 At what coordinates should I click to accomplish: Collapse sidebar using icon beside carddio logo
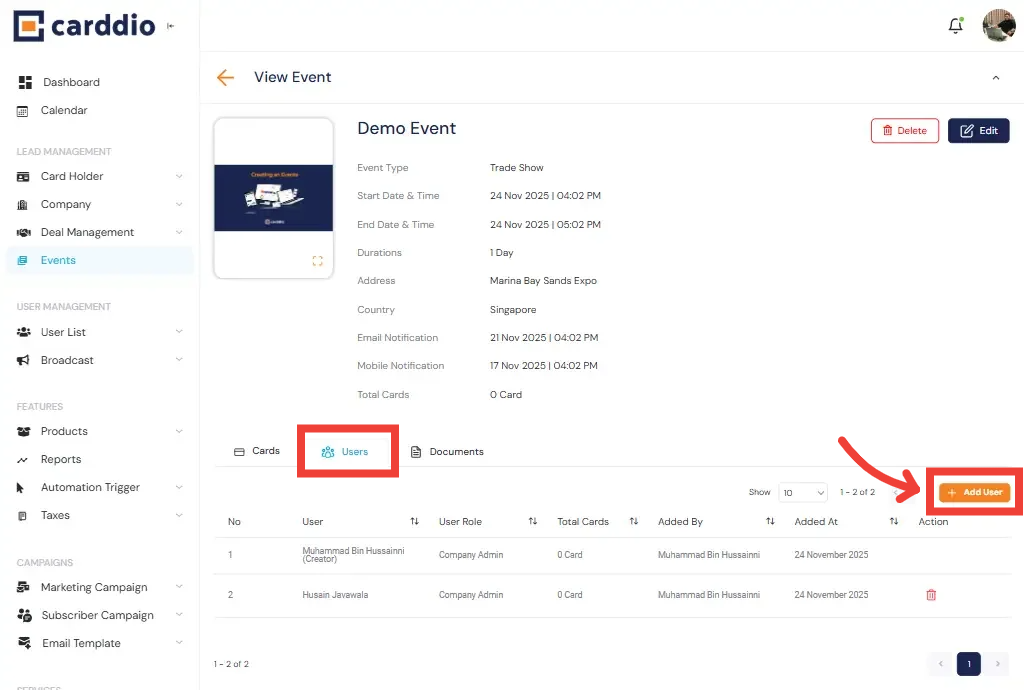171,26
